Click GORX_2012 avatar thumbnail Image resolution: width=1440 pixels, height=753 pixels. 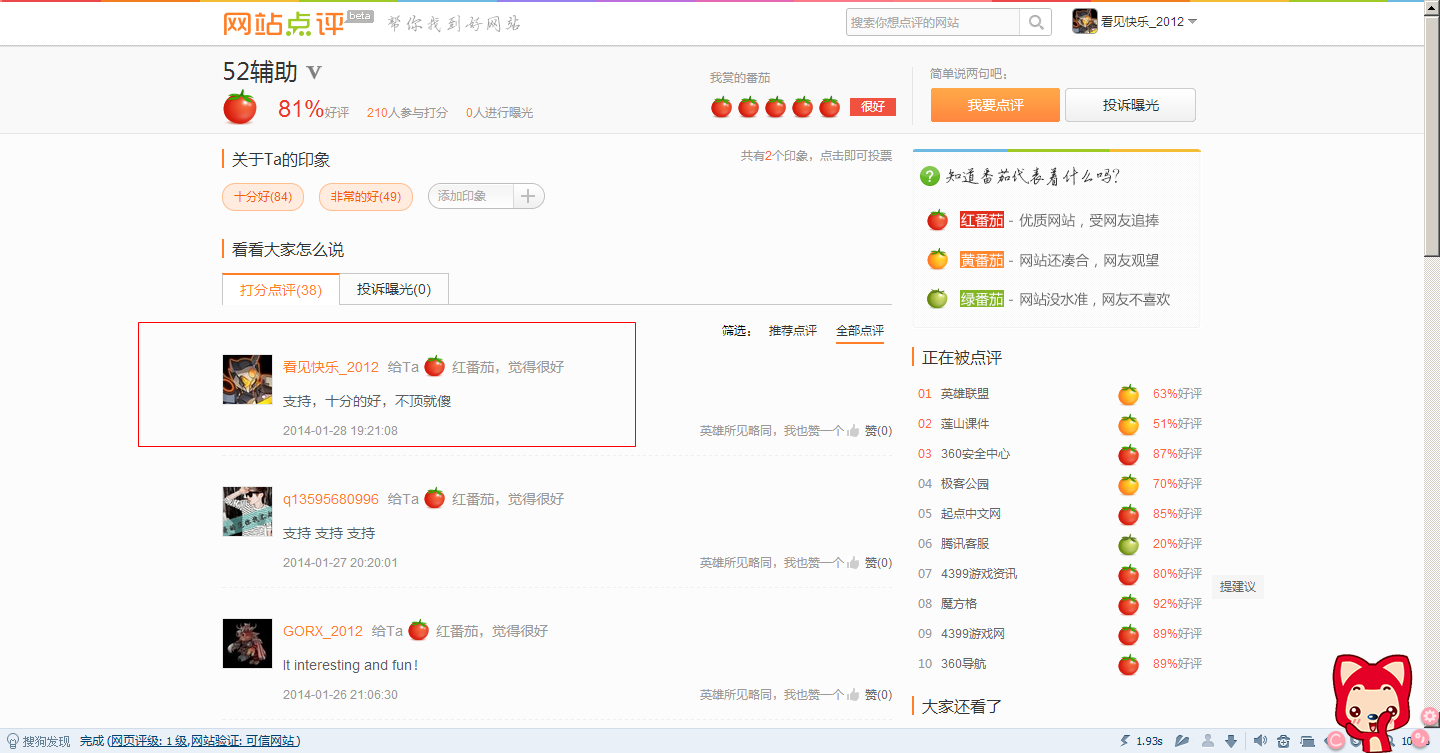pyautogui.click(x=247, y=644)
